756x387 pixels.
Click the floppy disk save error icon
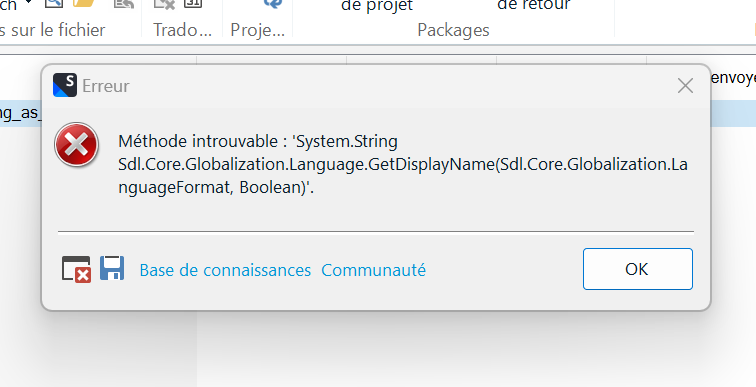(x=112, y=268)
